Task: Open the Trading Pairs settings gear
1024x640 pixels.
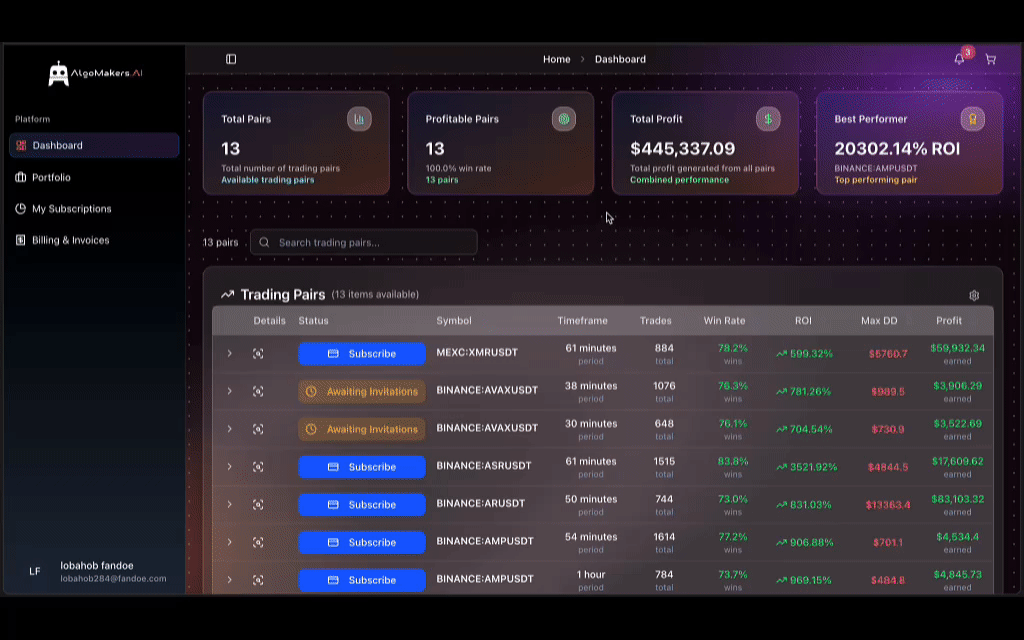Action: point(975,295)
